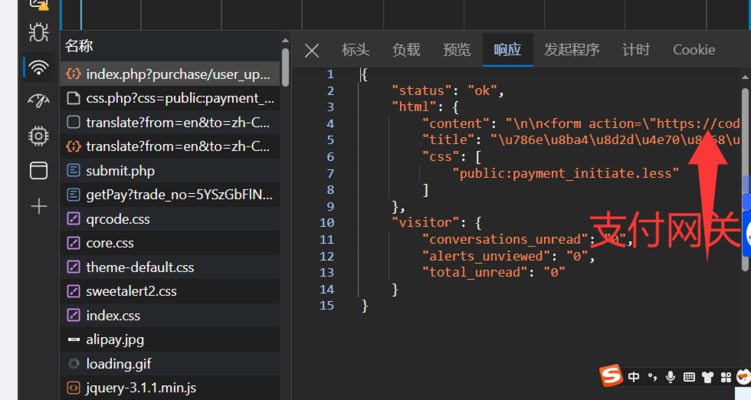Open the Sogou soft keyboard icon

(x=689, y=377)
